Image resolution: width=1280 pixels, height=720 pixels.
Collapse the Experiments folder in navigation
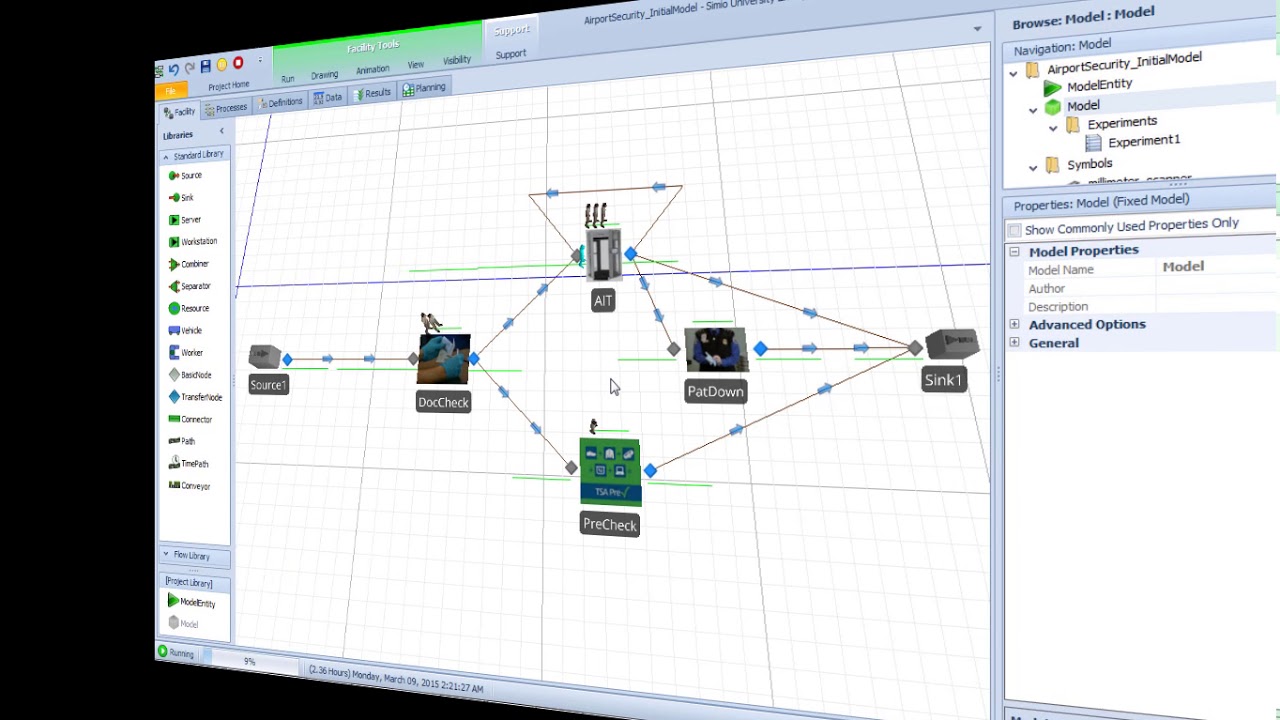point(1053,127)
